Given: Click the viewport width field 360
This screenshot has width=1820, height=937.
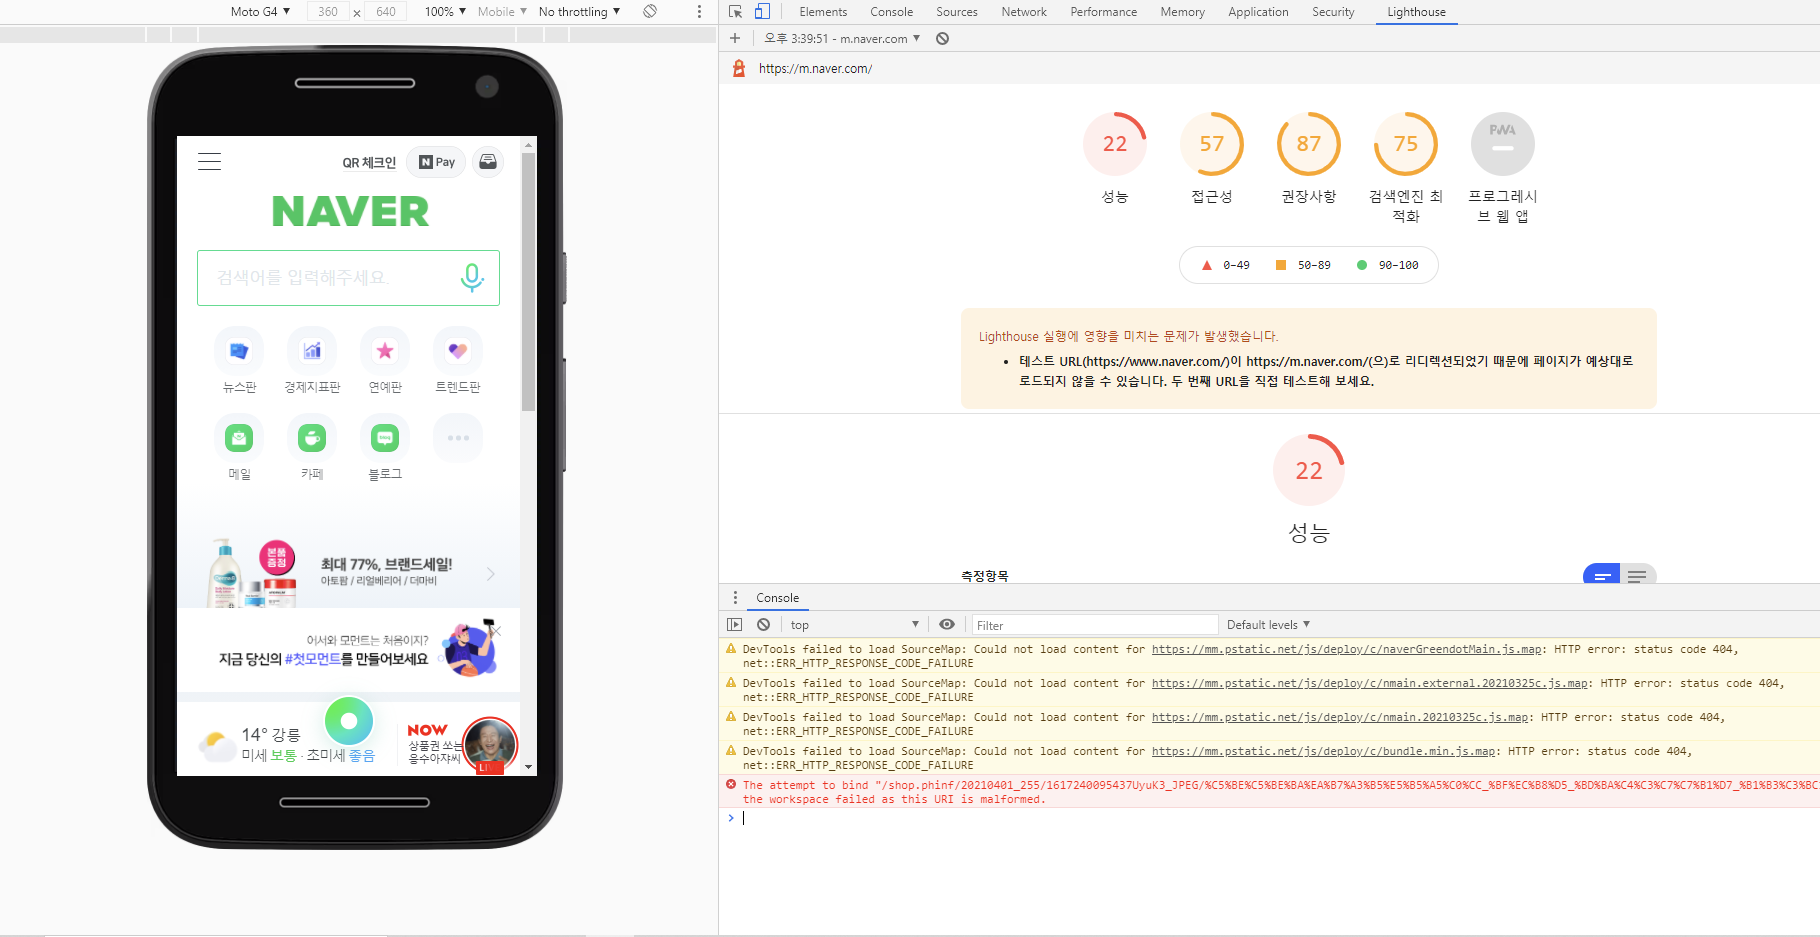Looking at the screenshot, I should pos(328,11).
